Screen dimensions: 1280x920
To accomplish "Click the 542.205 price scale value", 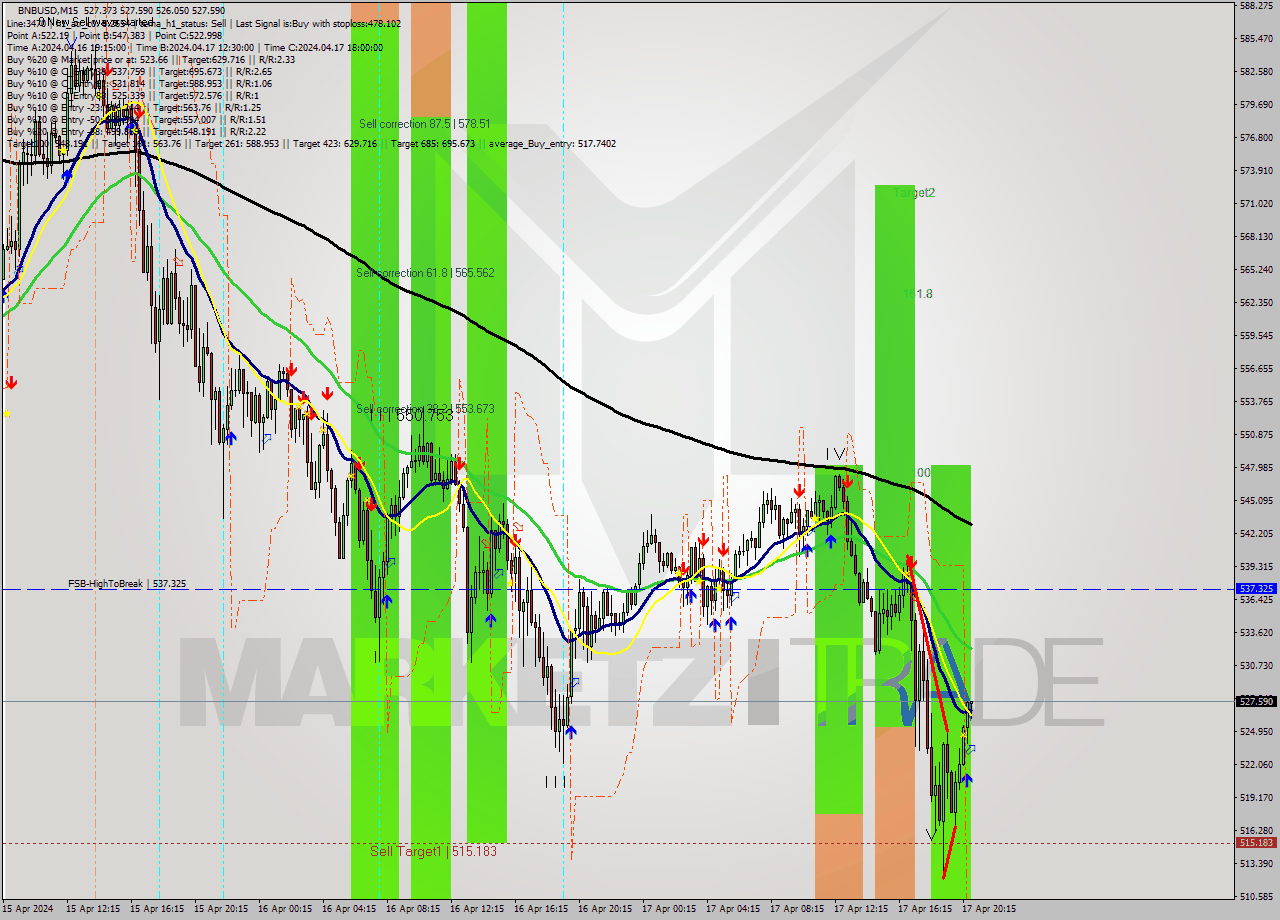I will (1256, 533).
